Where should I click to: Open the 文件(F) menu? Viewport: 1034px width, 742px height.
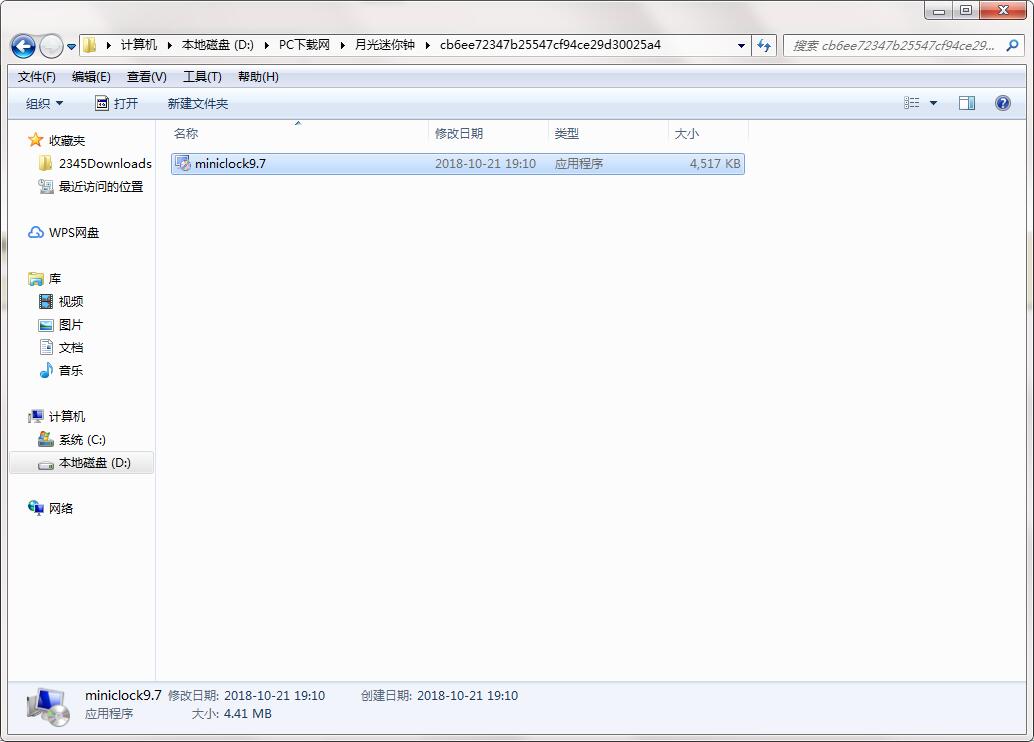[x=37, y=77]
